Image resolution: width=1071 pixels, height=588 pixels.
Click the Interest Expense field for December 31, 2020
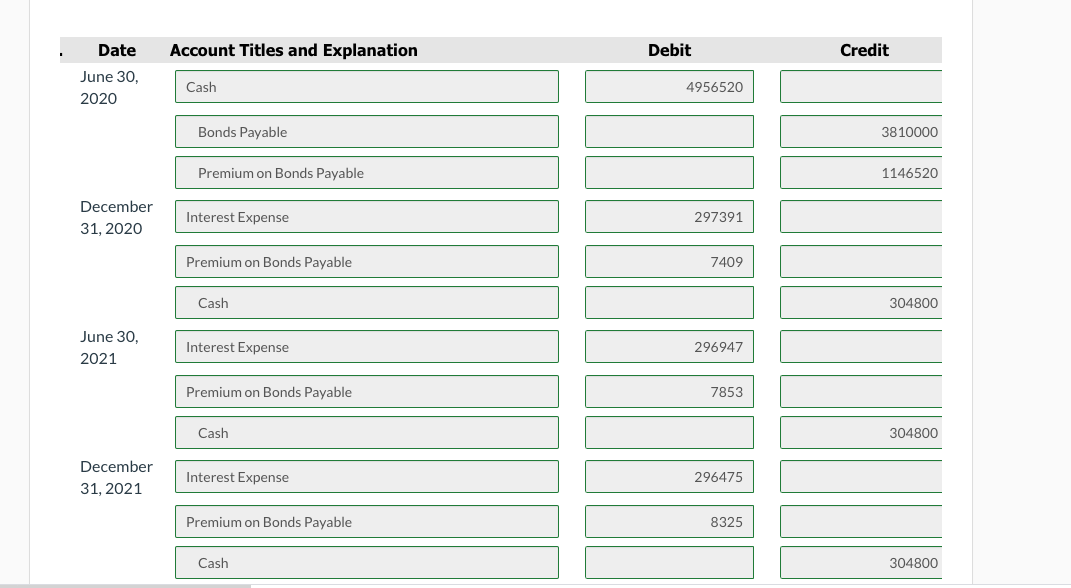pyautogui.click(x=366, y=216)
